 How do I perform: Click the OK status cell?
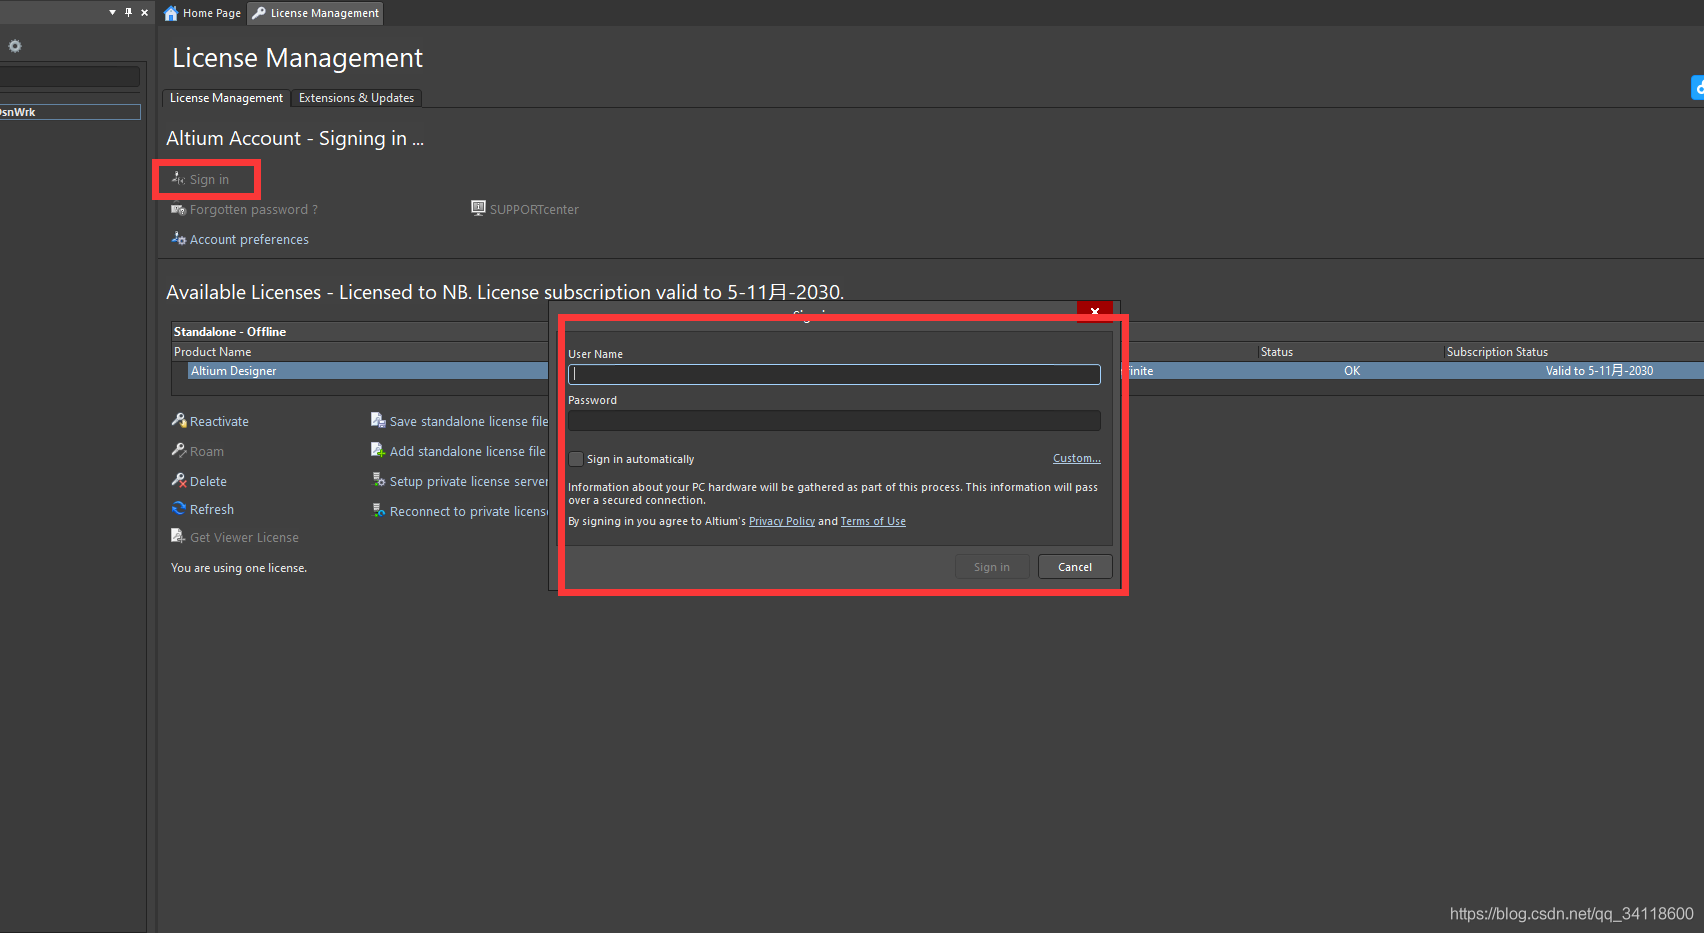1352,371
